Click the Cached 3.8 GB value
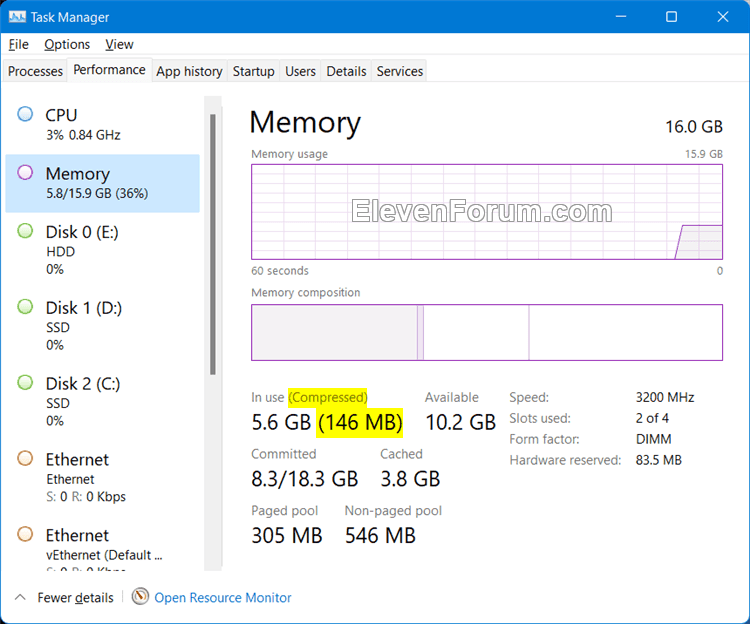750x624 pixels. click(x=410, y=479)
